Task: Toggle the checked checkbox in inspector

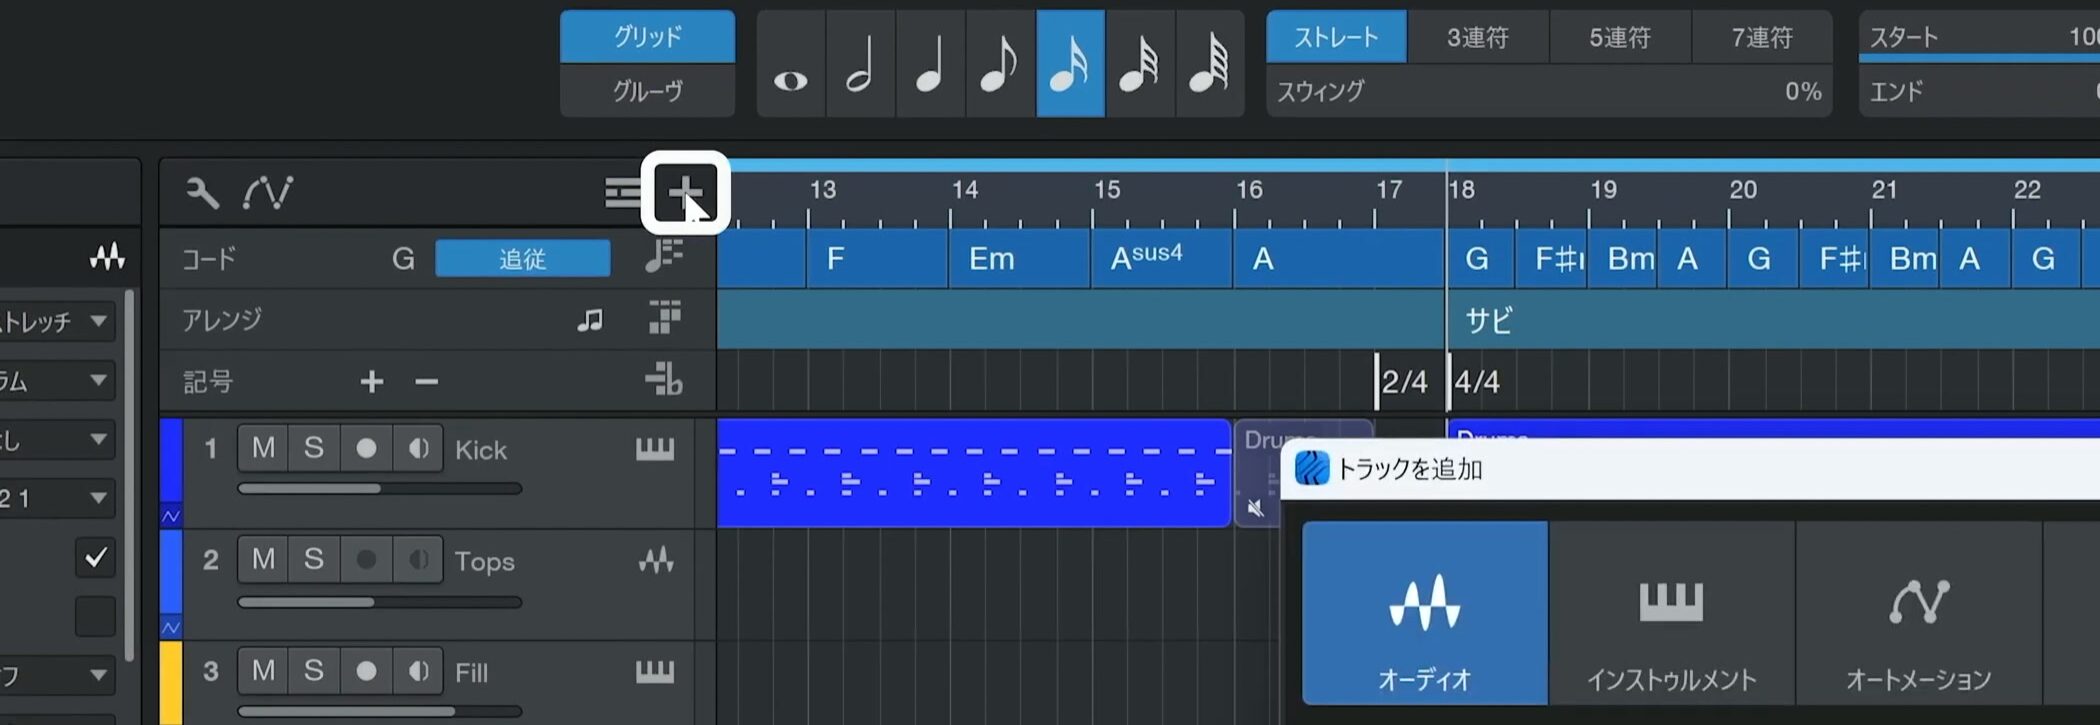Action: click(96, 557)
